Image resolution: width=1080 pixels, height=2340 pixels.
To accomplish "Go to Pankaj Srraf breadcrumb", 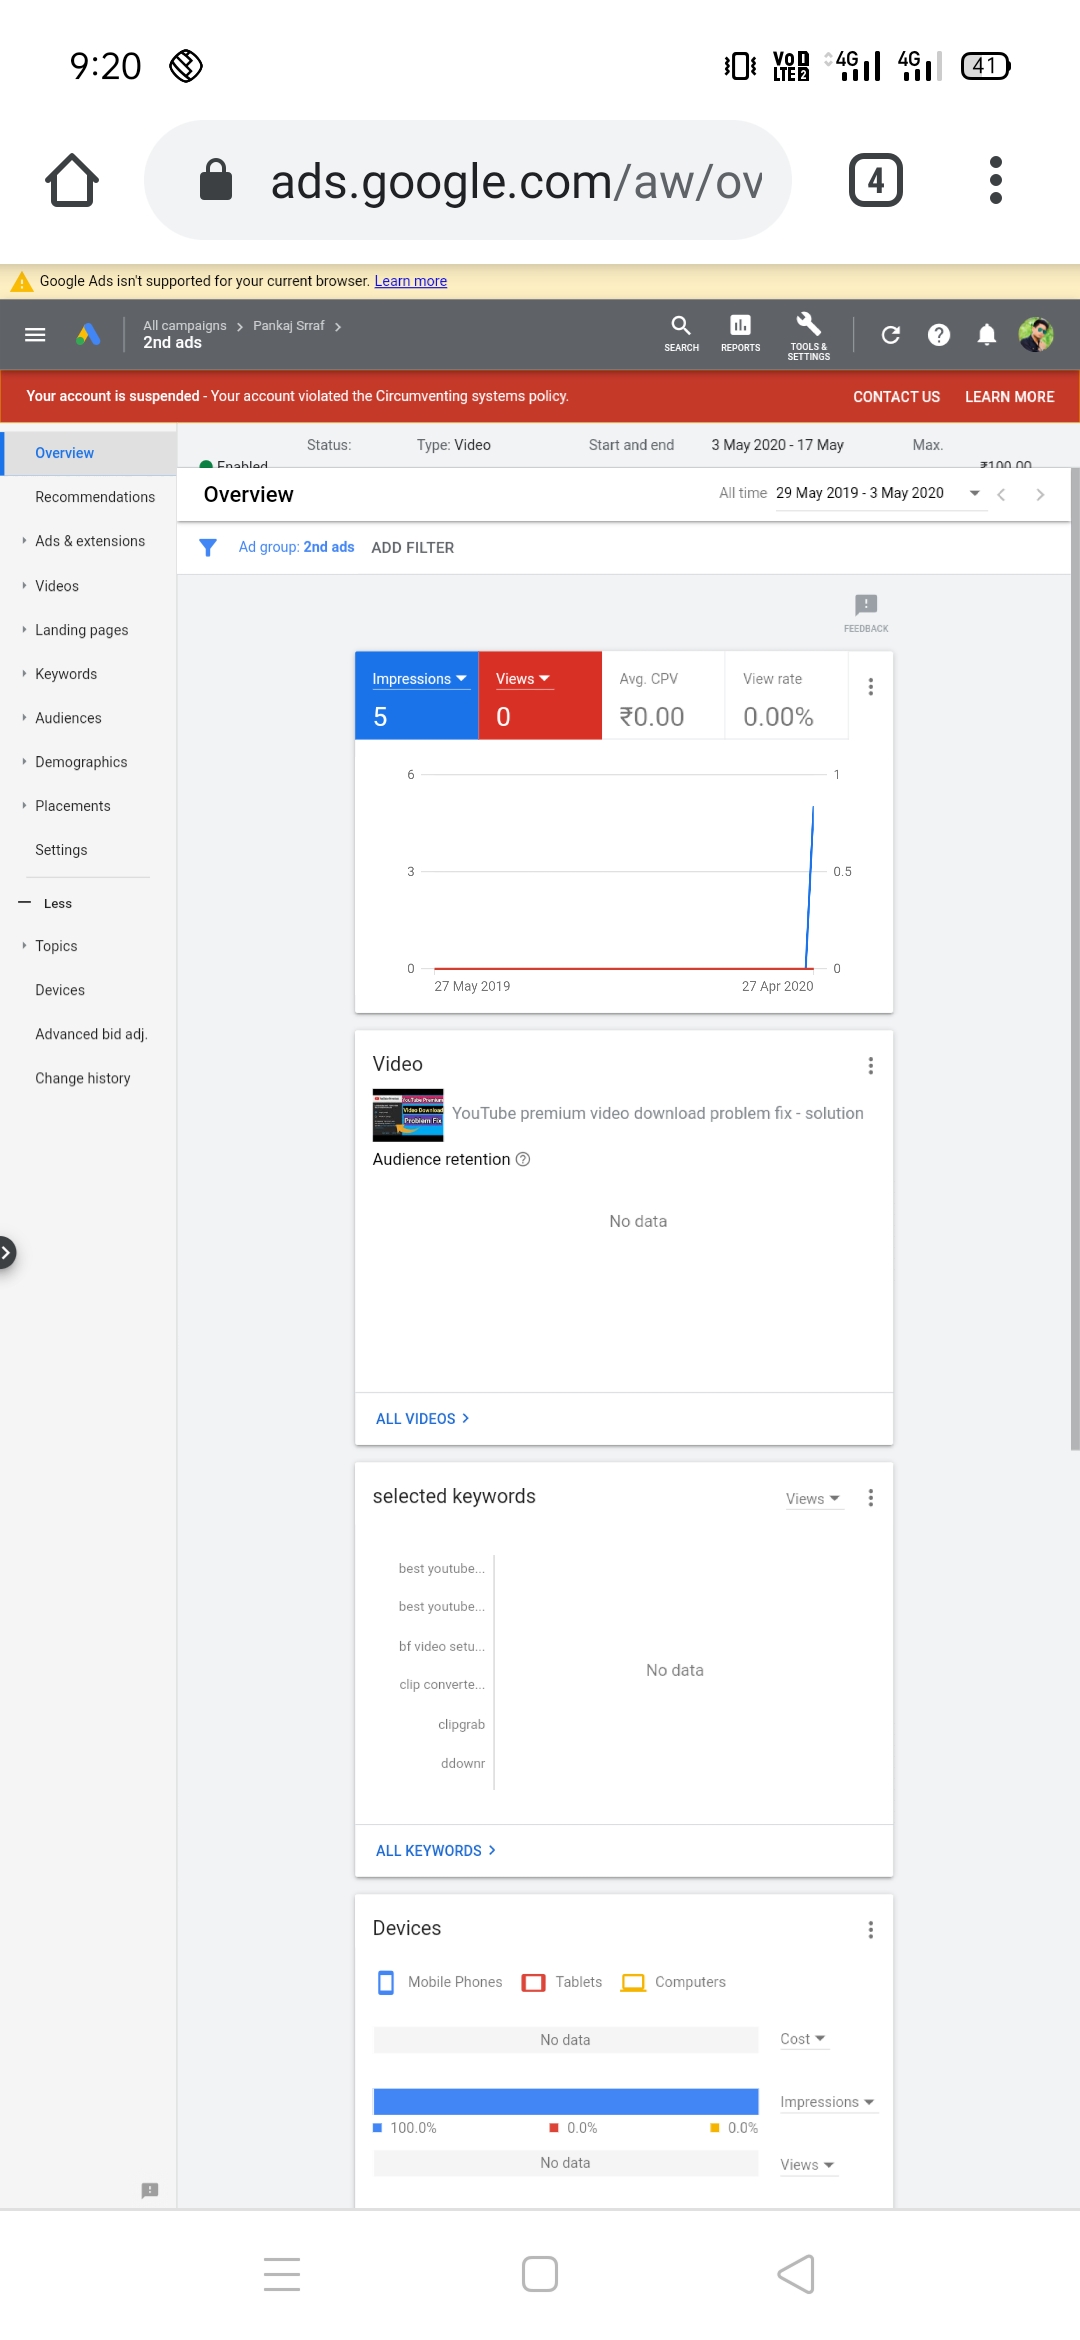I will (x=289, y=326).
